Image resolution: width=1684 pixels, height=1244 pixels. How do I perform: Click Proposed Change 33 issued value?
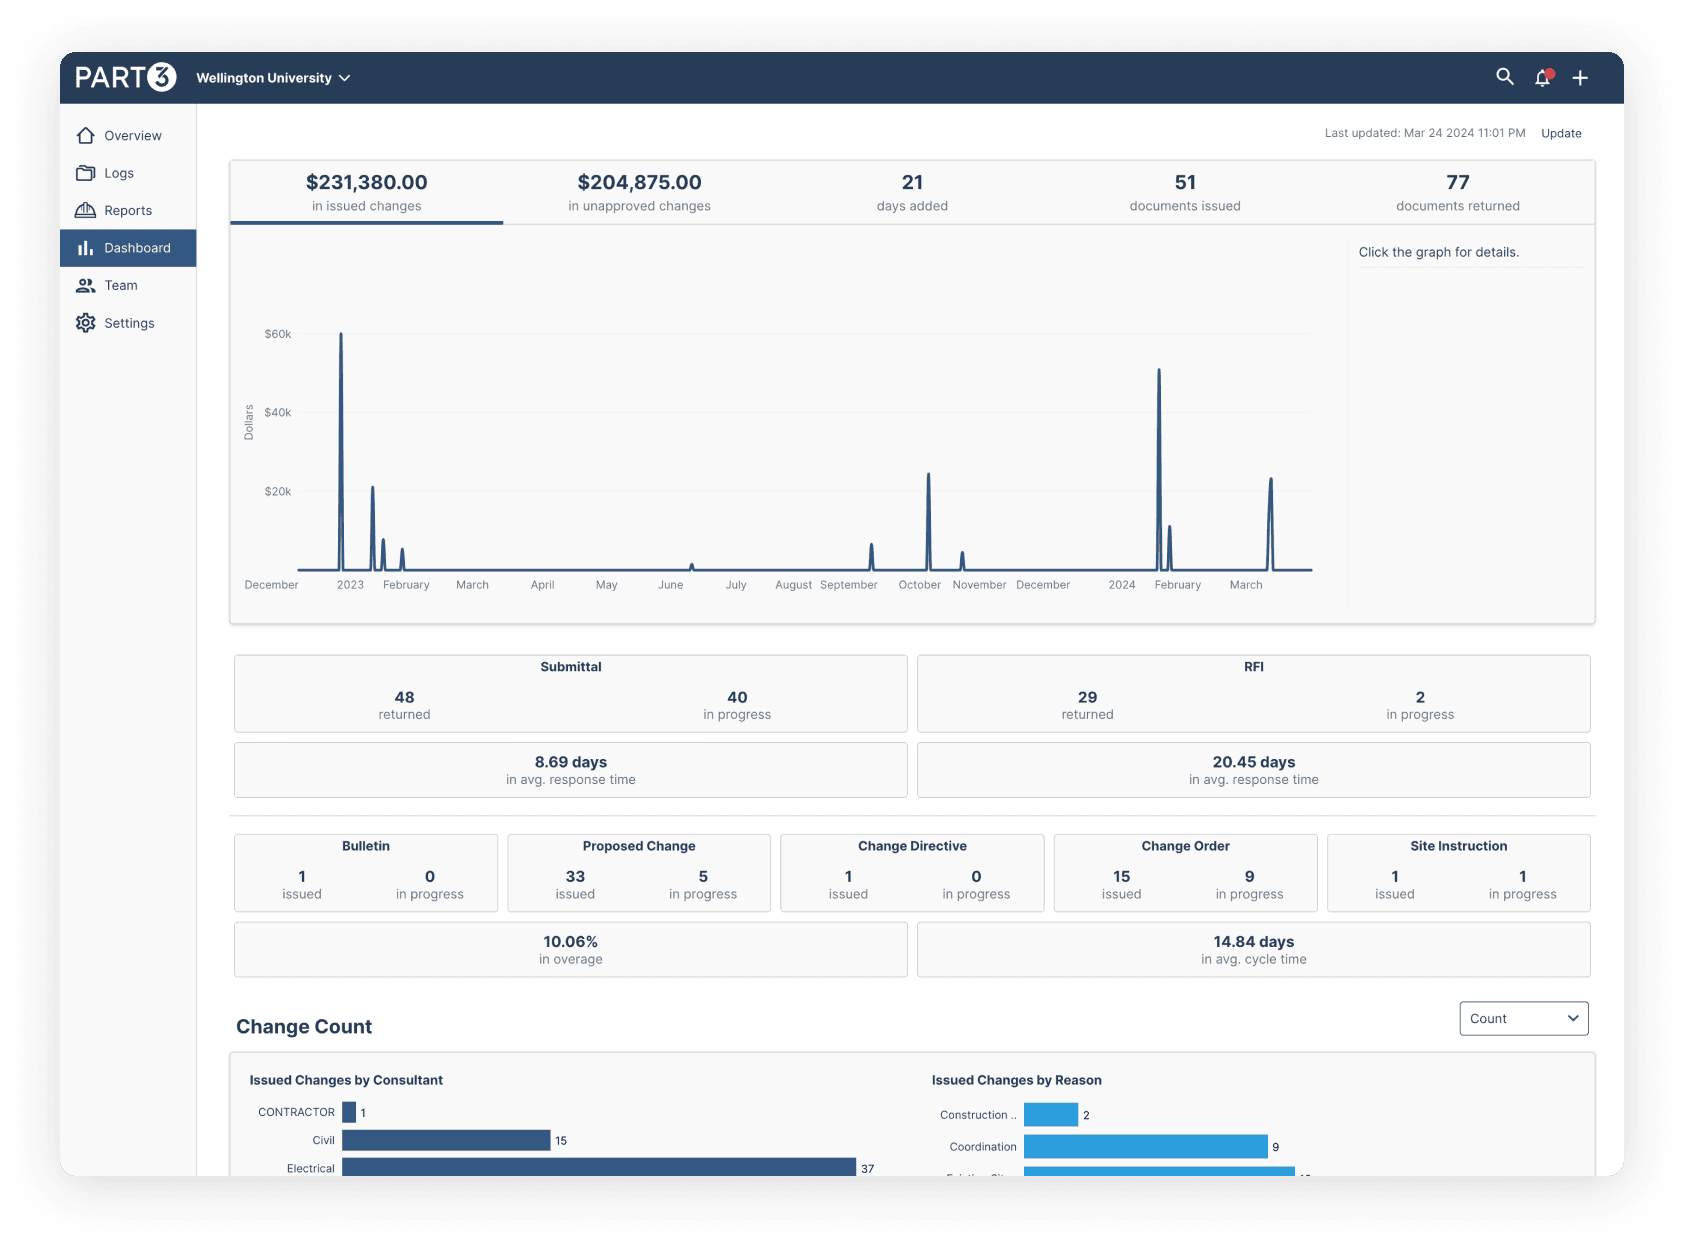[x=575, y=876]
